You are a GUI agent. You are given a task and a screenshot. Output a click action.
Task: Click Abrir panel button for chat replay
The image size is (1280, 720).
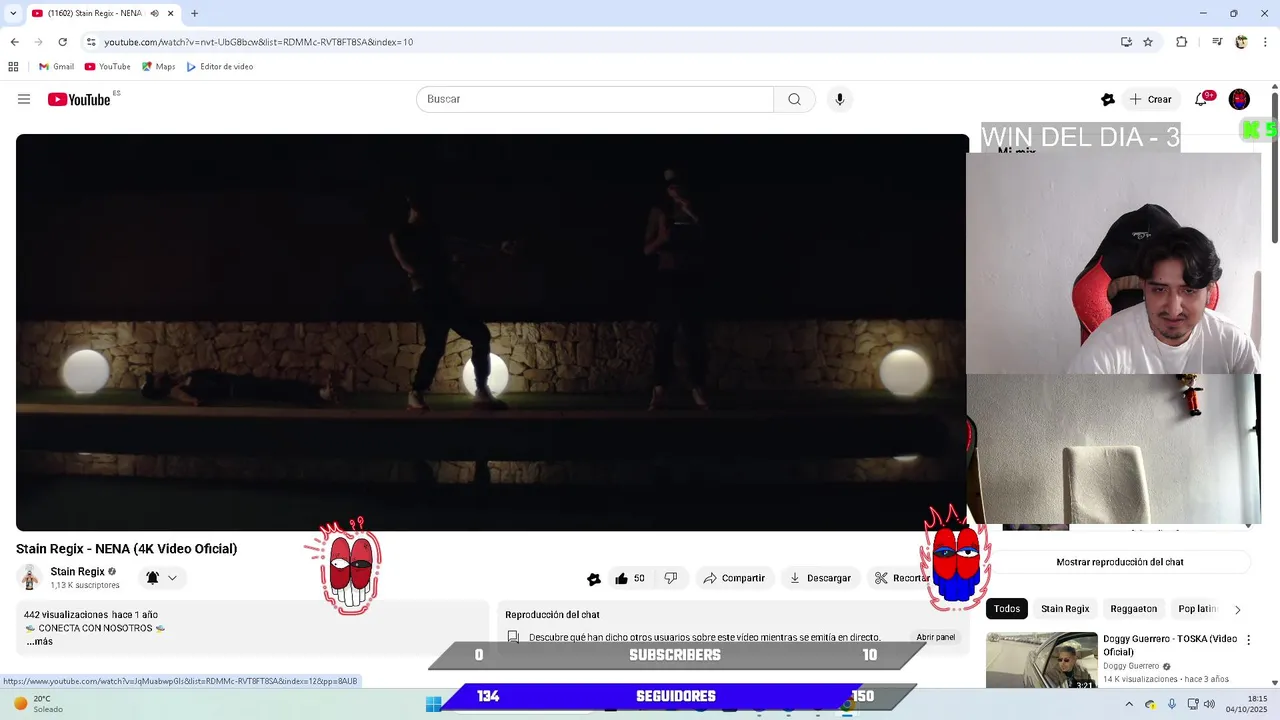[936, 637]
